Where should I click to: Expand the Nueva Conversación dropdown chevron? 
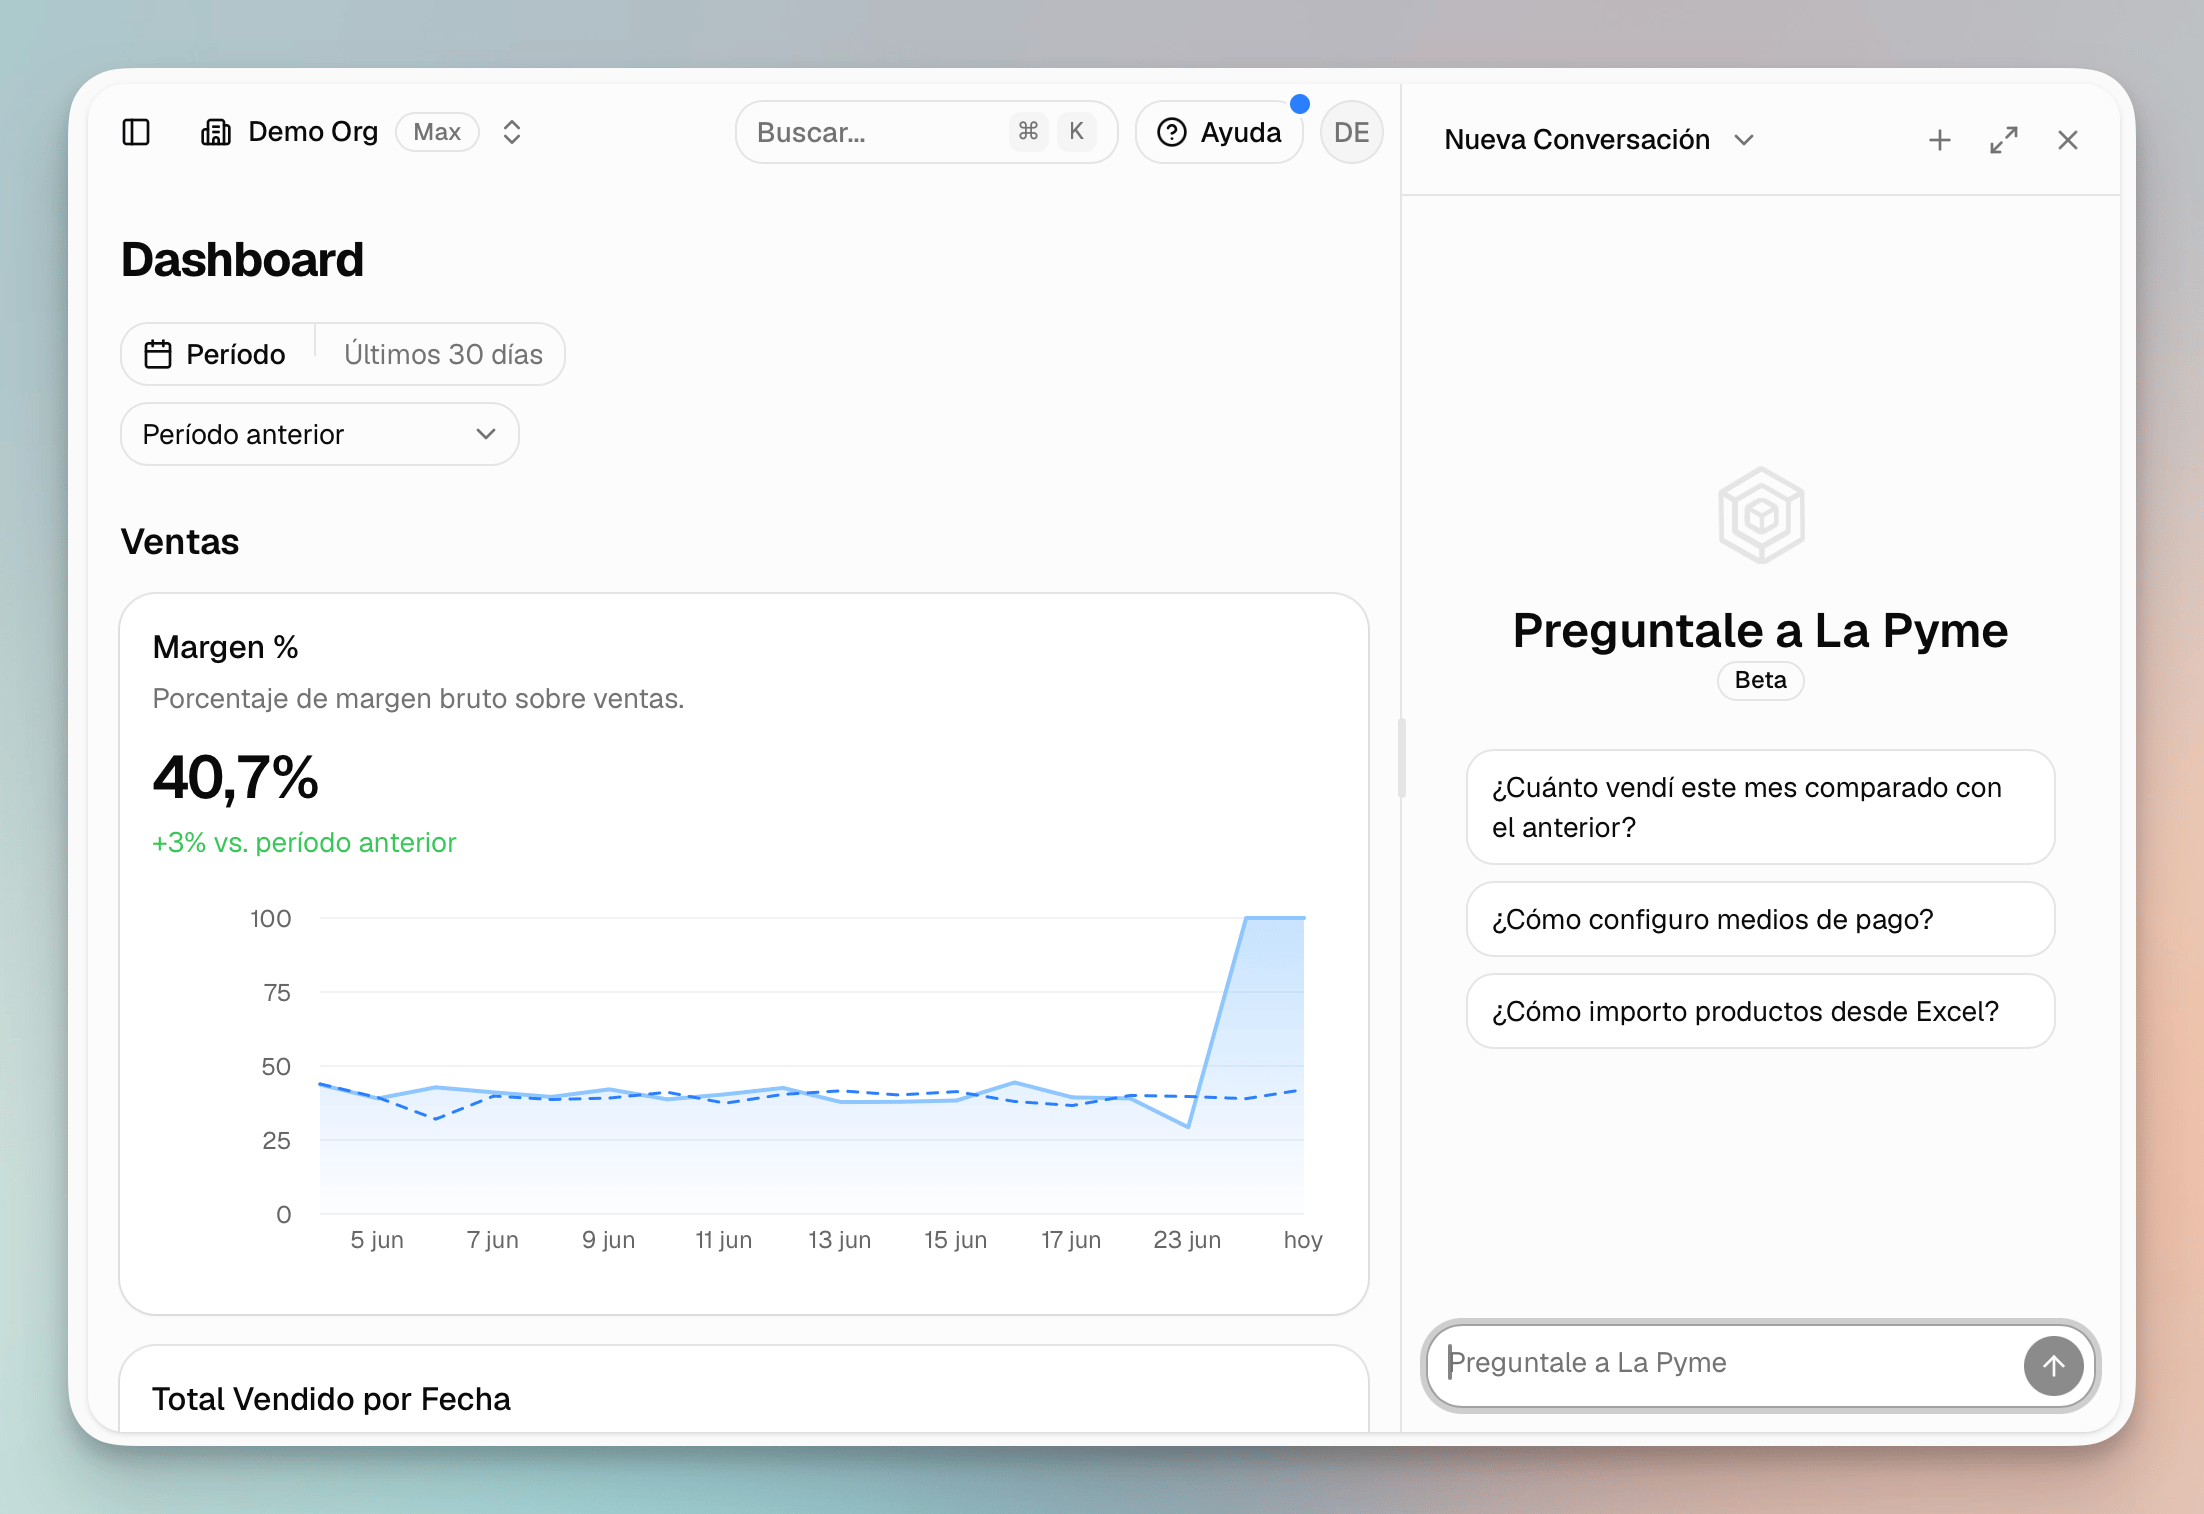[1744, 140]
